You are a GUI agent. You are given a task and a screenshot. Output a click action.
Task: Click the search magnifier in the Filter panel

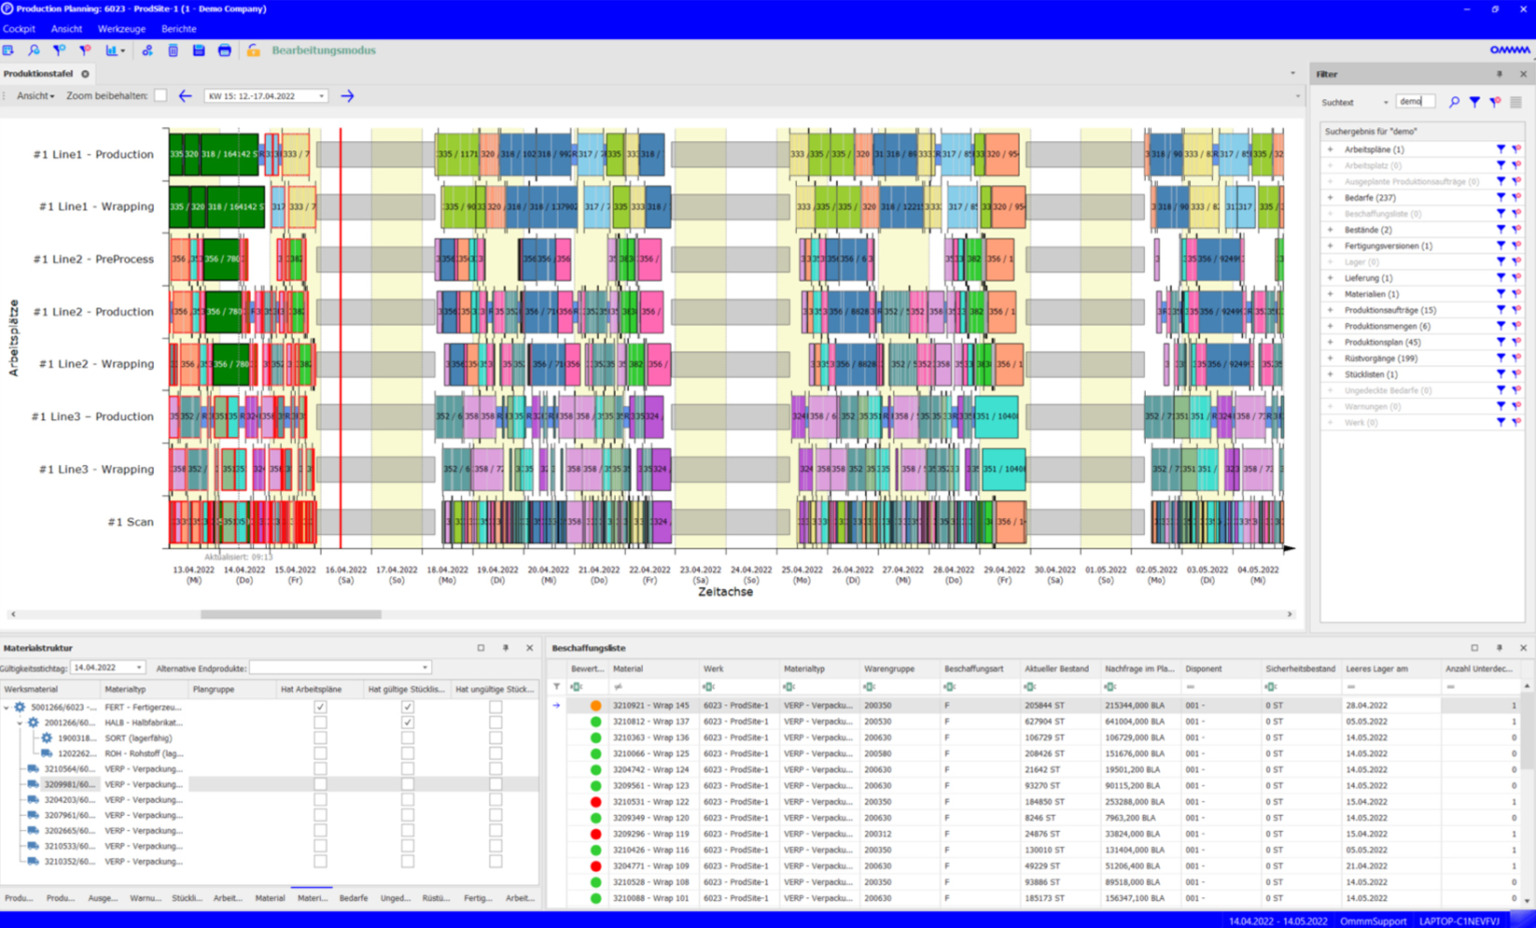(1455, 101)
